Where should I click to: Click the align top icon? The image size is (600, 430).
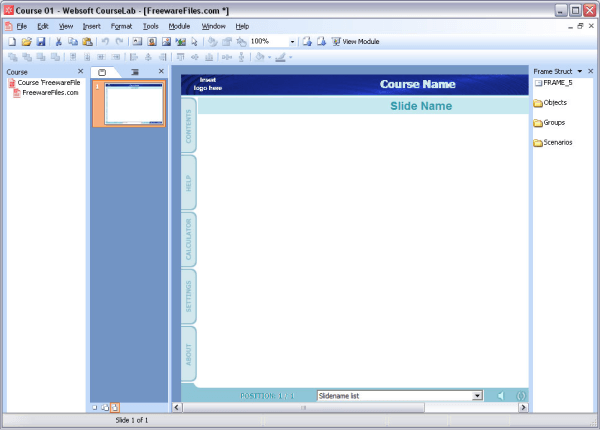180,57
